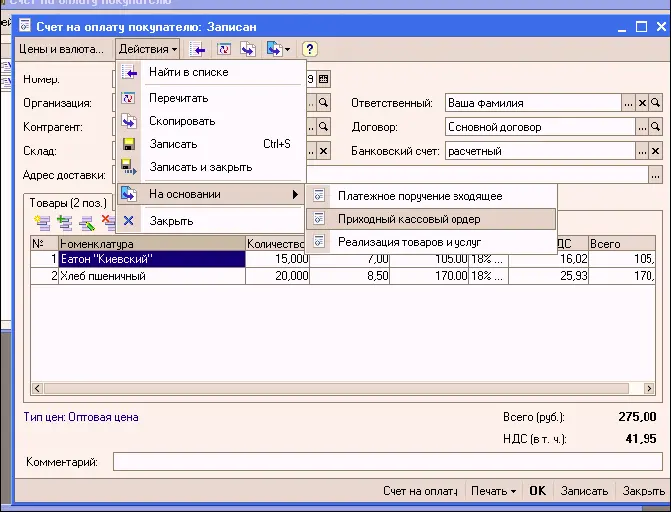Click the Договор field Основной договор
The image size is (671, 512).
(540, 127)
